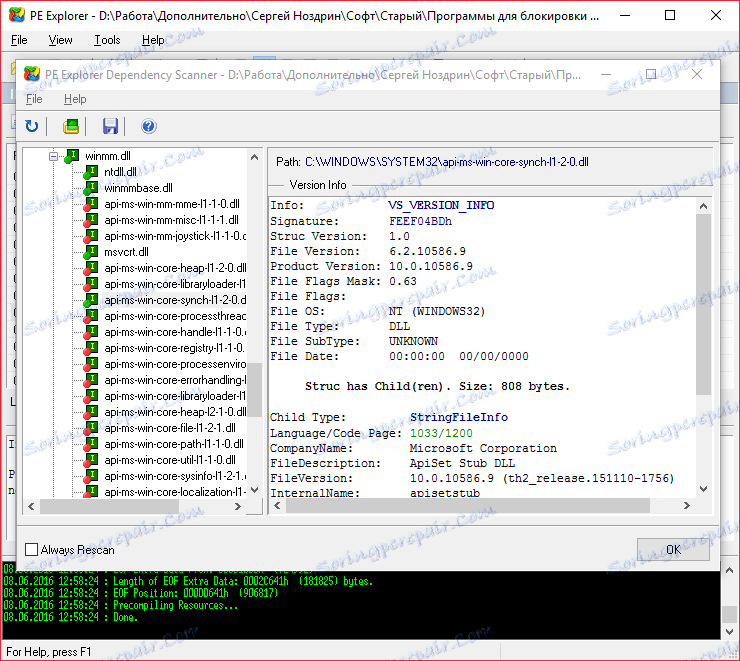Click the icon beside api-ms-win-core-errorhandling row
The height and width of the screenshot is (661, 740).
coord(91,380)
